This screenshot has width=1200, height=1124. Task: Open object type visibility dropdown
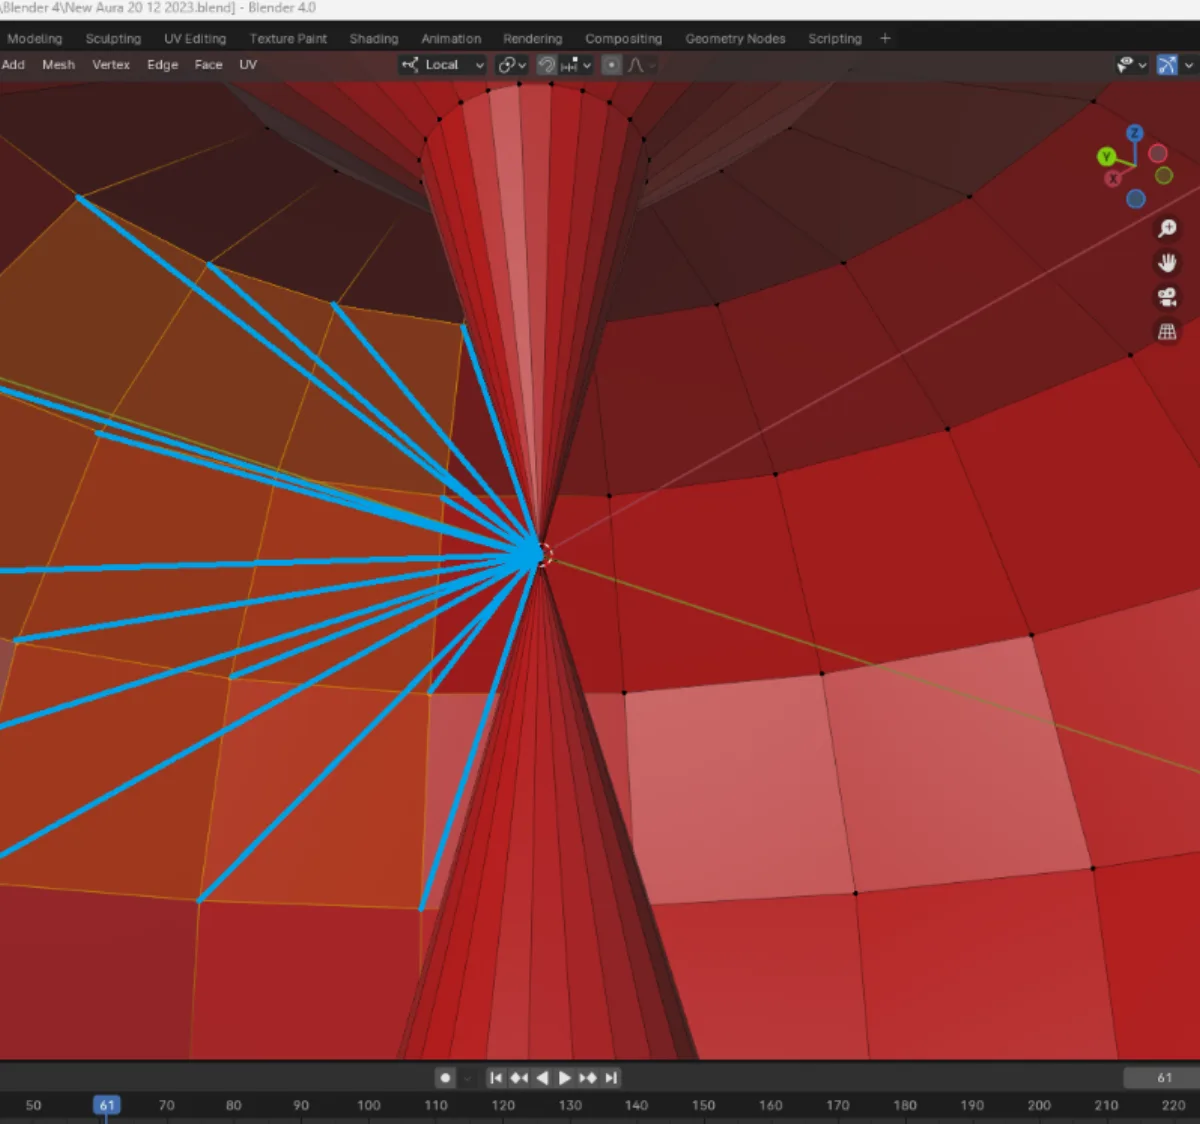point(1131,65)
